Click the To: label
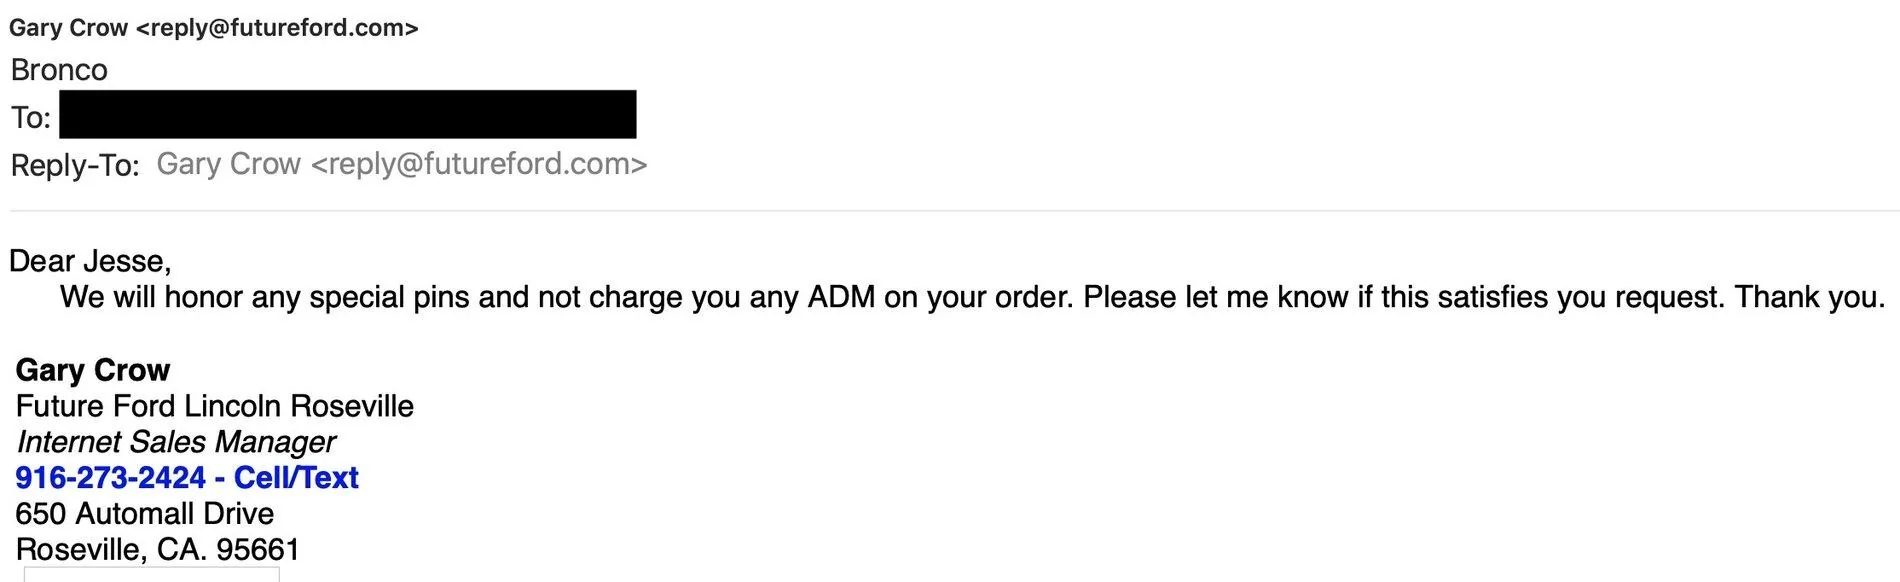The width and height of the screenshot is (1900, 582). pos(31,117)
